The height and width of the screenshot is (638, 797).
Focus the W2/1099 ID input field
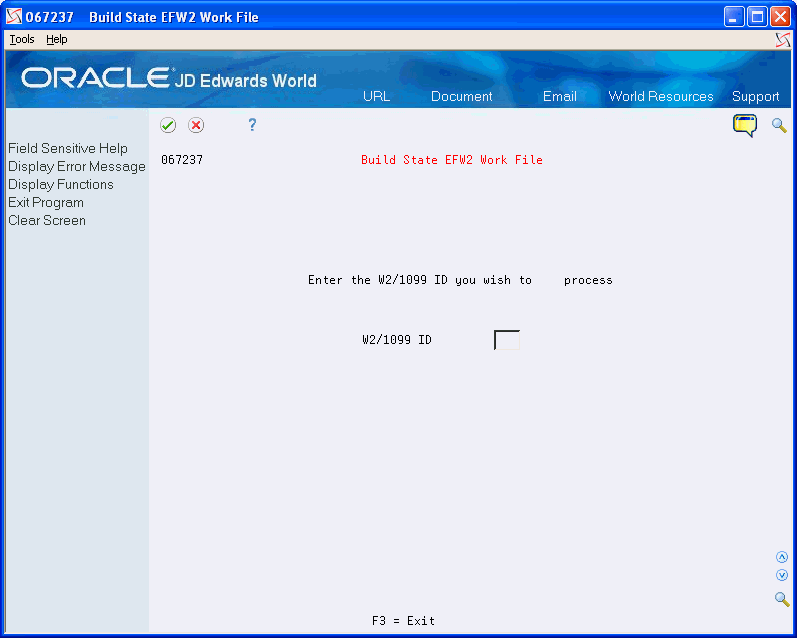[x=507, y=340]
